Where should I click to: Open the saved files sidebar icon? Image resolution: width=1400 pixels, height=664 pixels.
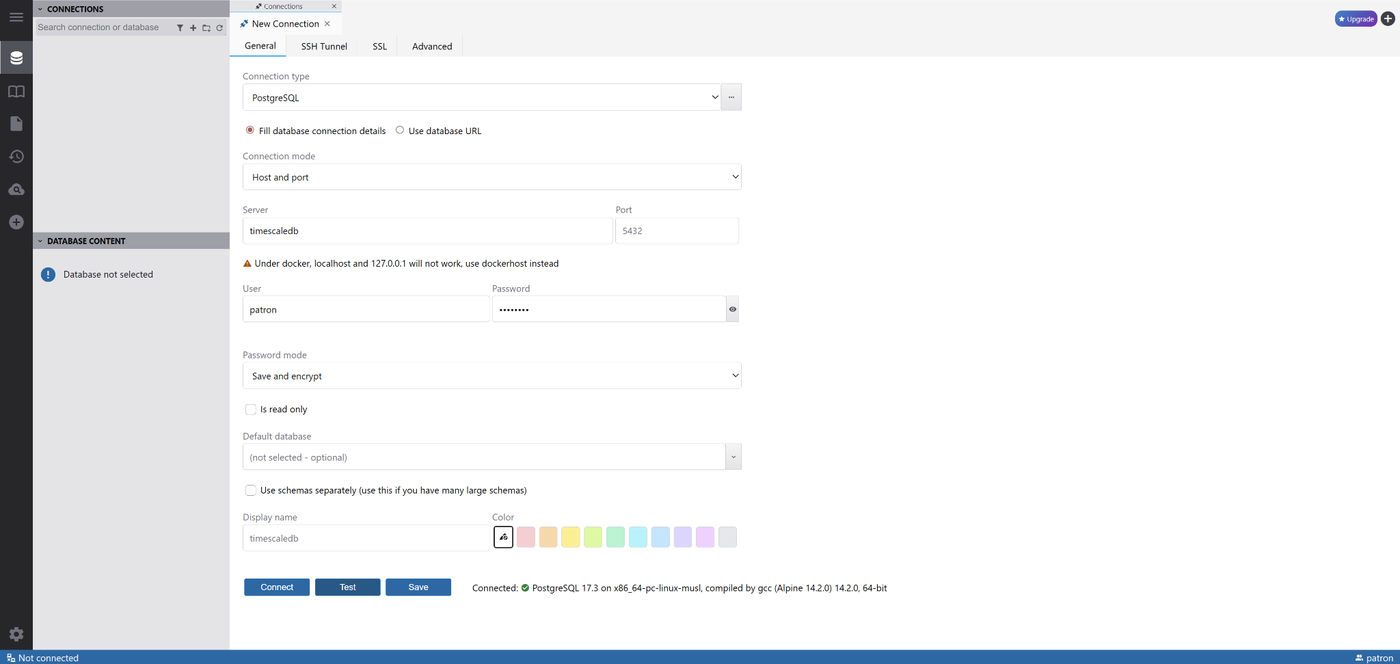click(16, 124)
